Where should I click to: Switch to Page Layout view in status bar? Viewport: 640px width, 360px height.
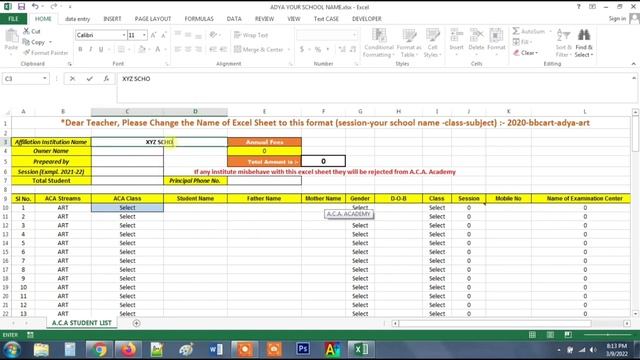(550, 335)
